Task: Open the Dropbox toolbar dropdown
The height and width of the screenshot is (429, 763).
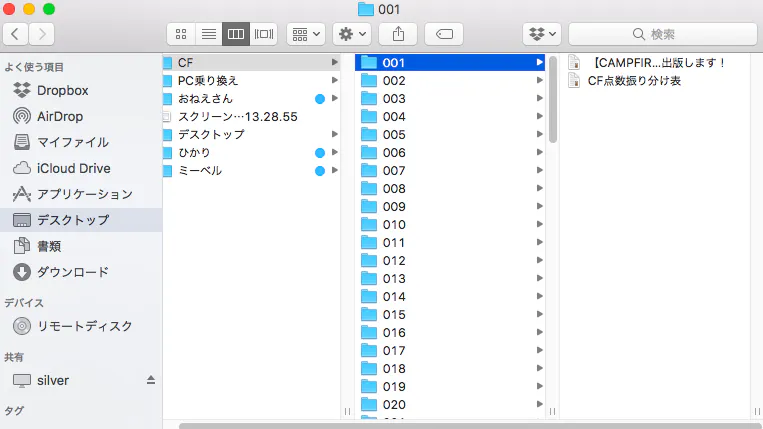Action: pyautogui.click(x=542, y=34)
